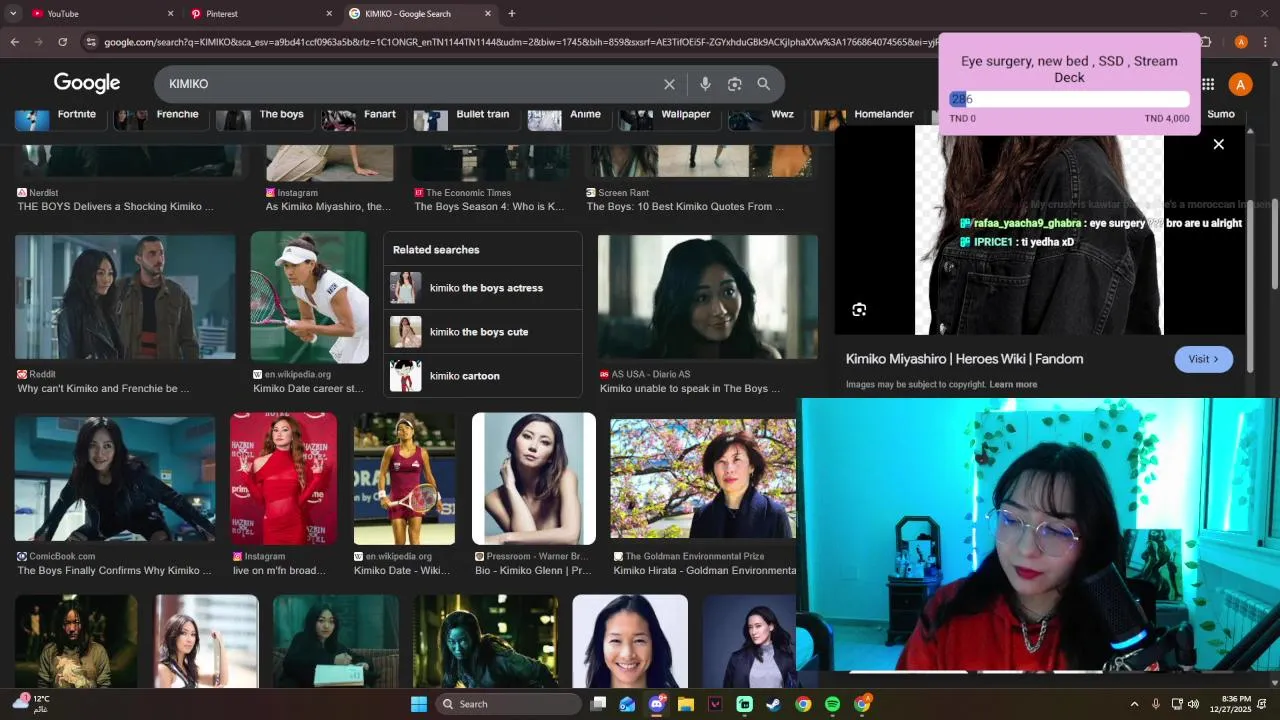1280x720 pixels.
Task: Open the first Chrome icon in the taskbar
Action: point(803,704)
